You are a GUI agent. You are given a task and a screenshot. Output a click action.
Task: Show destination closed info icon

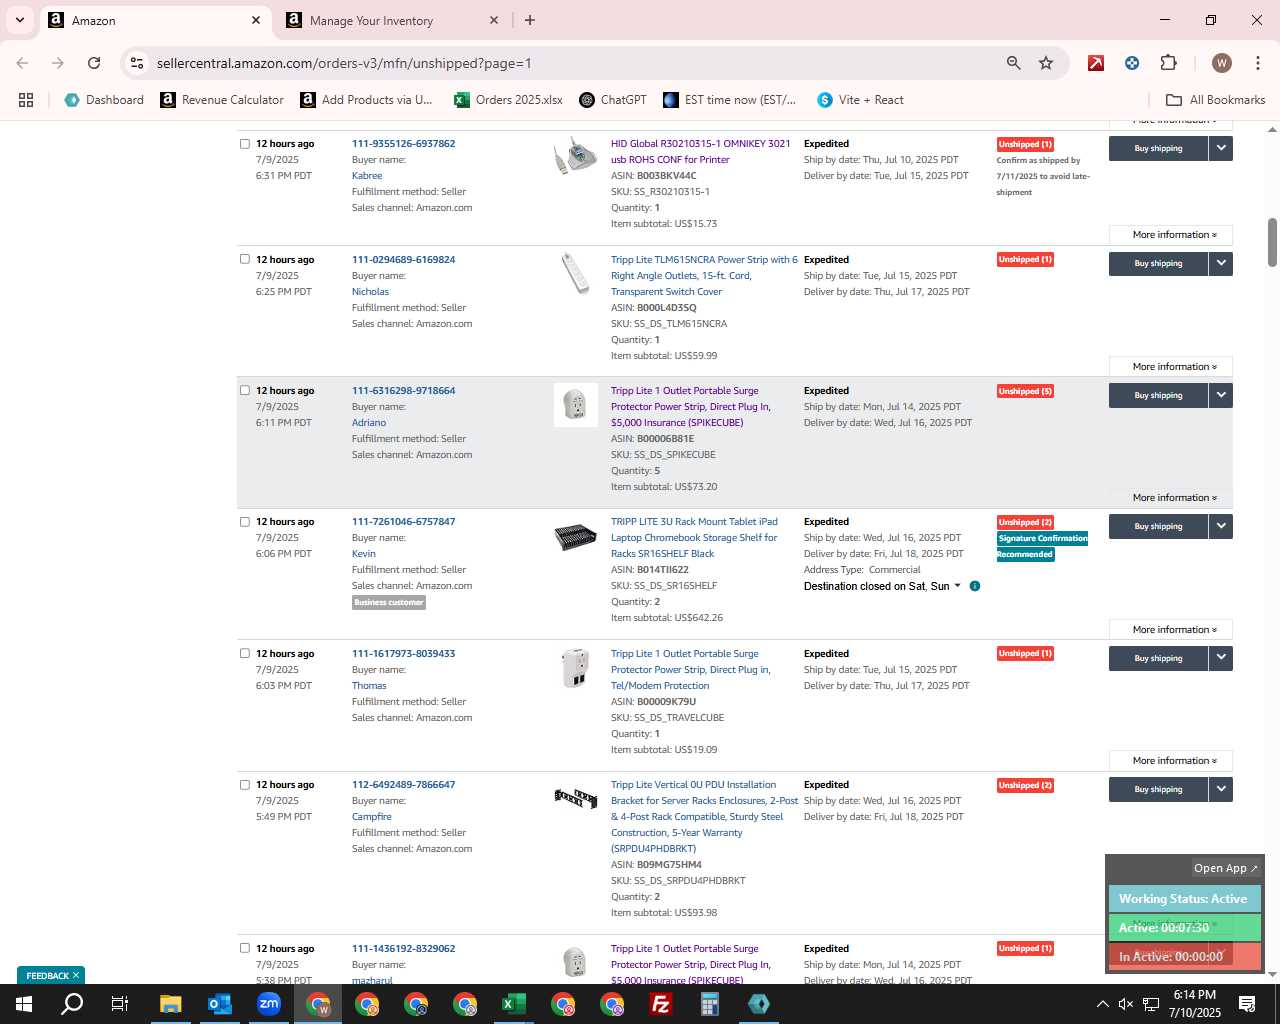[975, 586]
